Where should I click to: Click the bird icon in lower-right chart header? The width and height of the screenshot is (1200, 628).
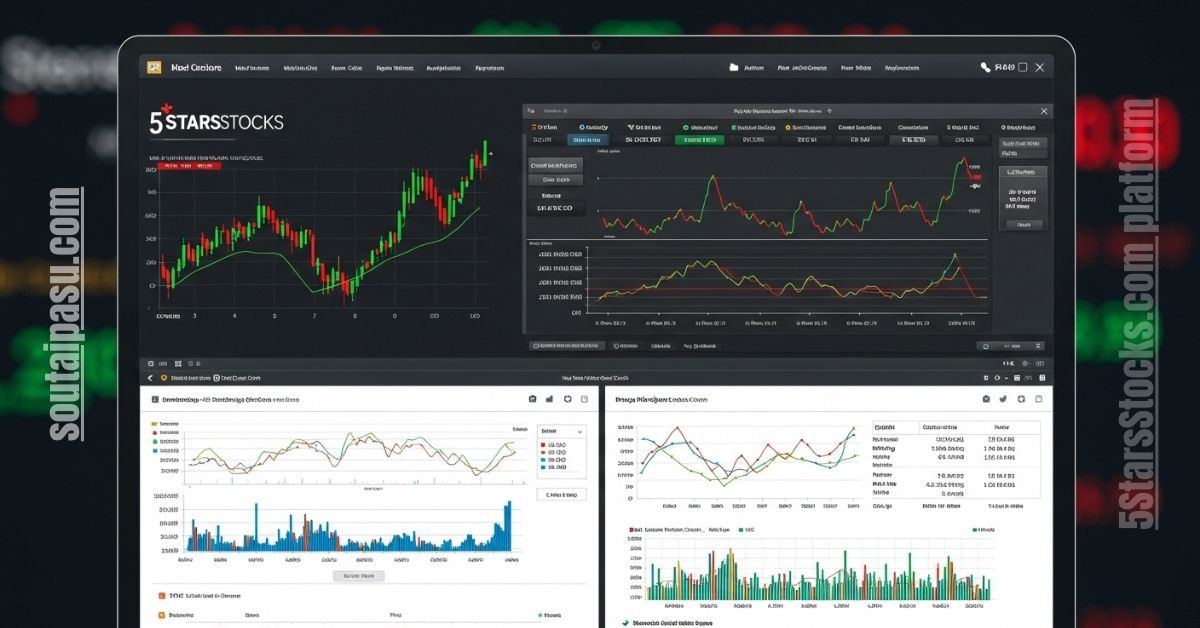click(x=1003, y=399)
